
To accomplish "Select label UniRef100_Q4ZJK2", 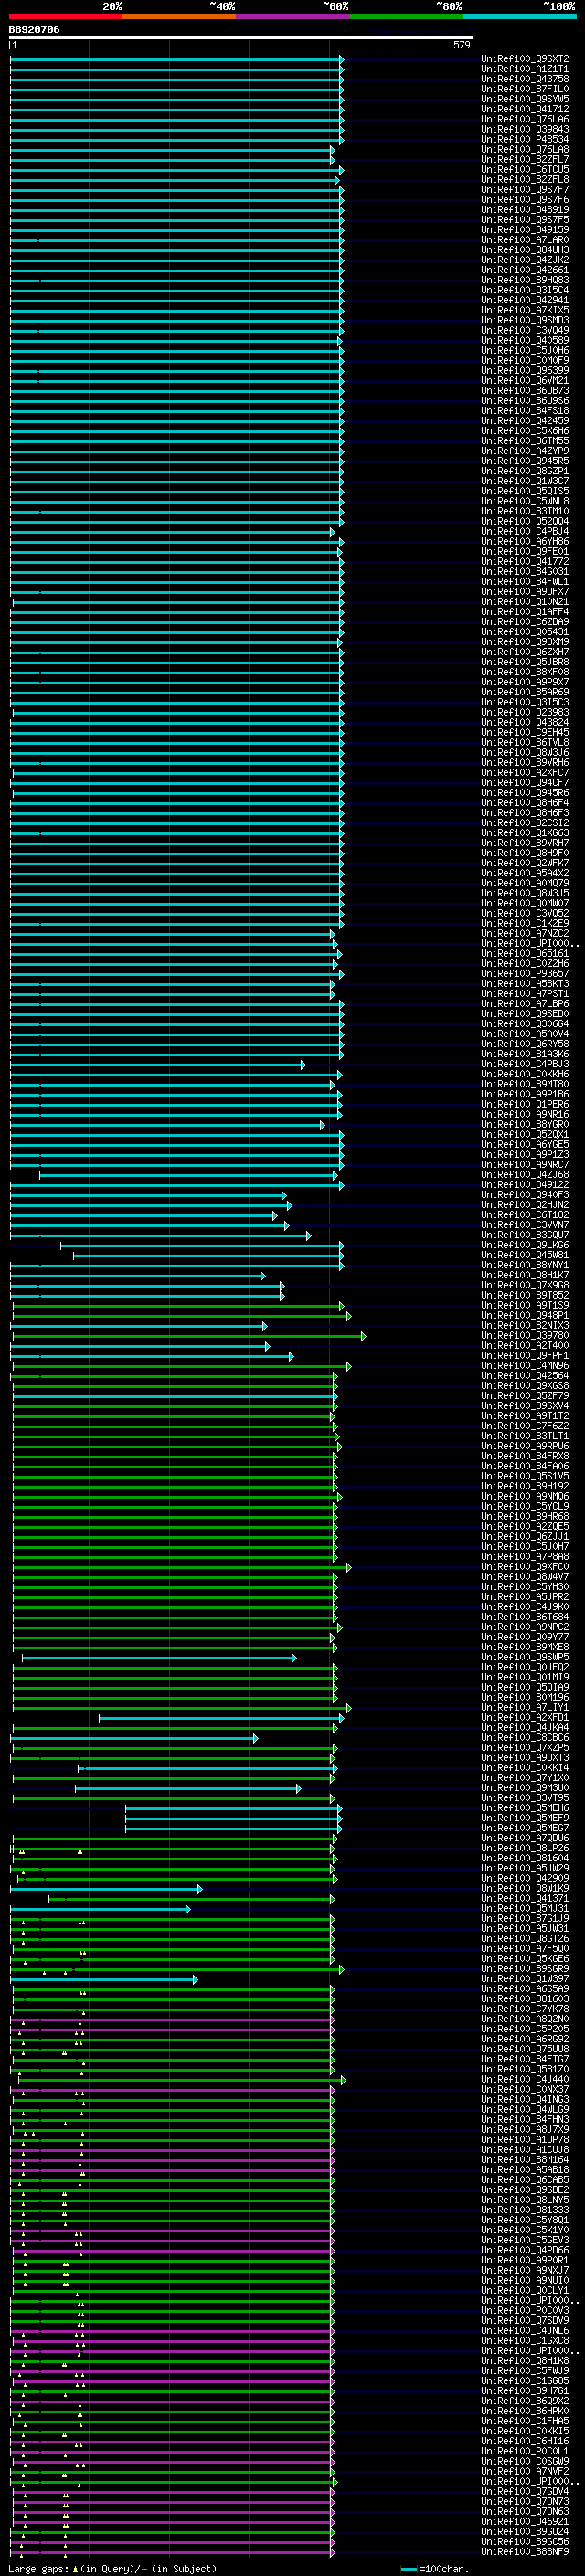I will (525, 260).
